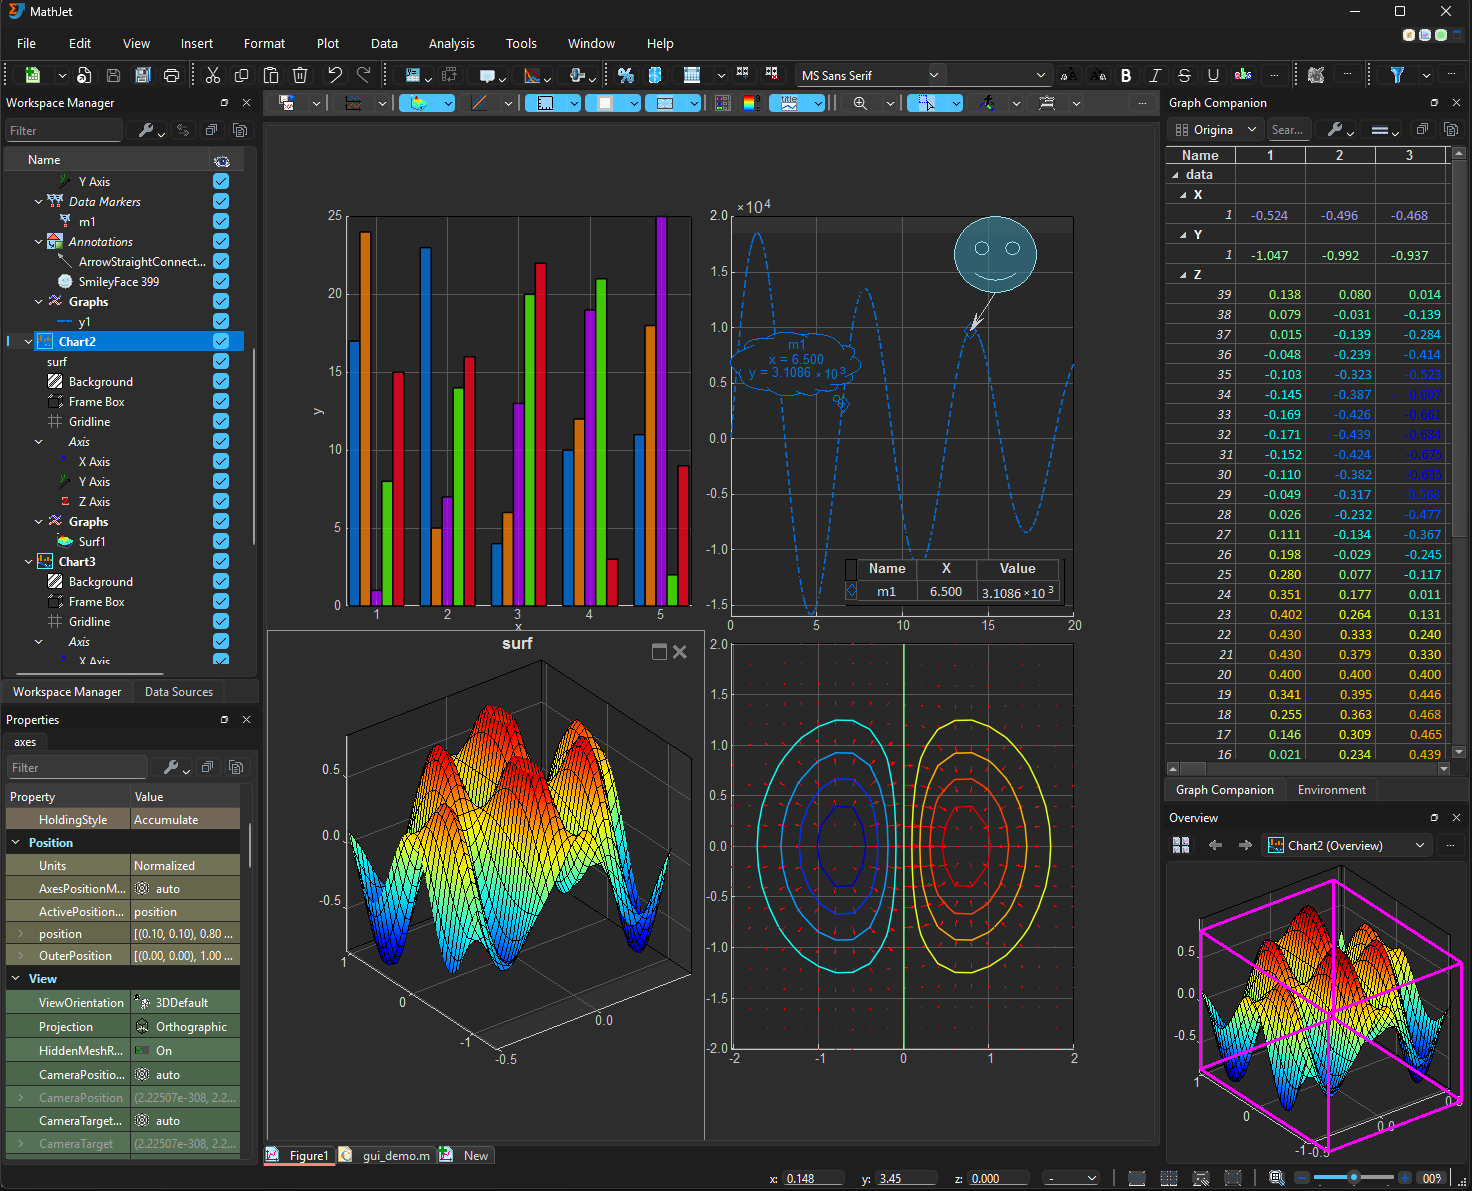Open the File menu
1472x1191 pixels.
pyautogui.click(x=27, y=44)
